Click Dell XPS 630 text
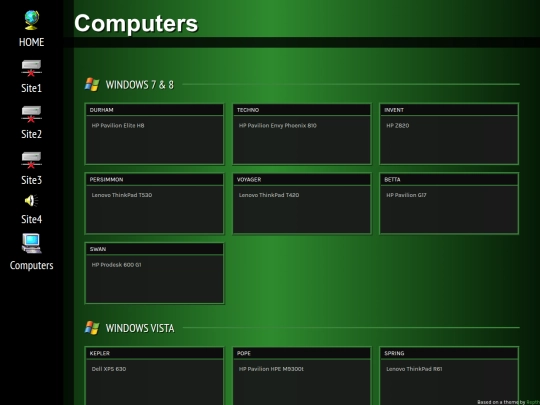Viewport: 540px width, 405px height. click(109, 369)
